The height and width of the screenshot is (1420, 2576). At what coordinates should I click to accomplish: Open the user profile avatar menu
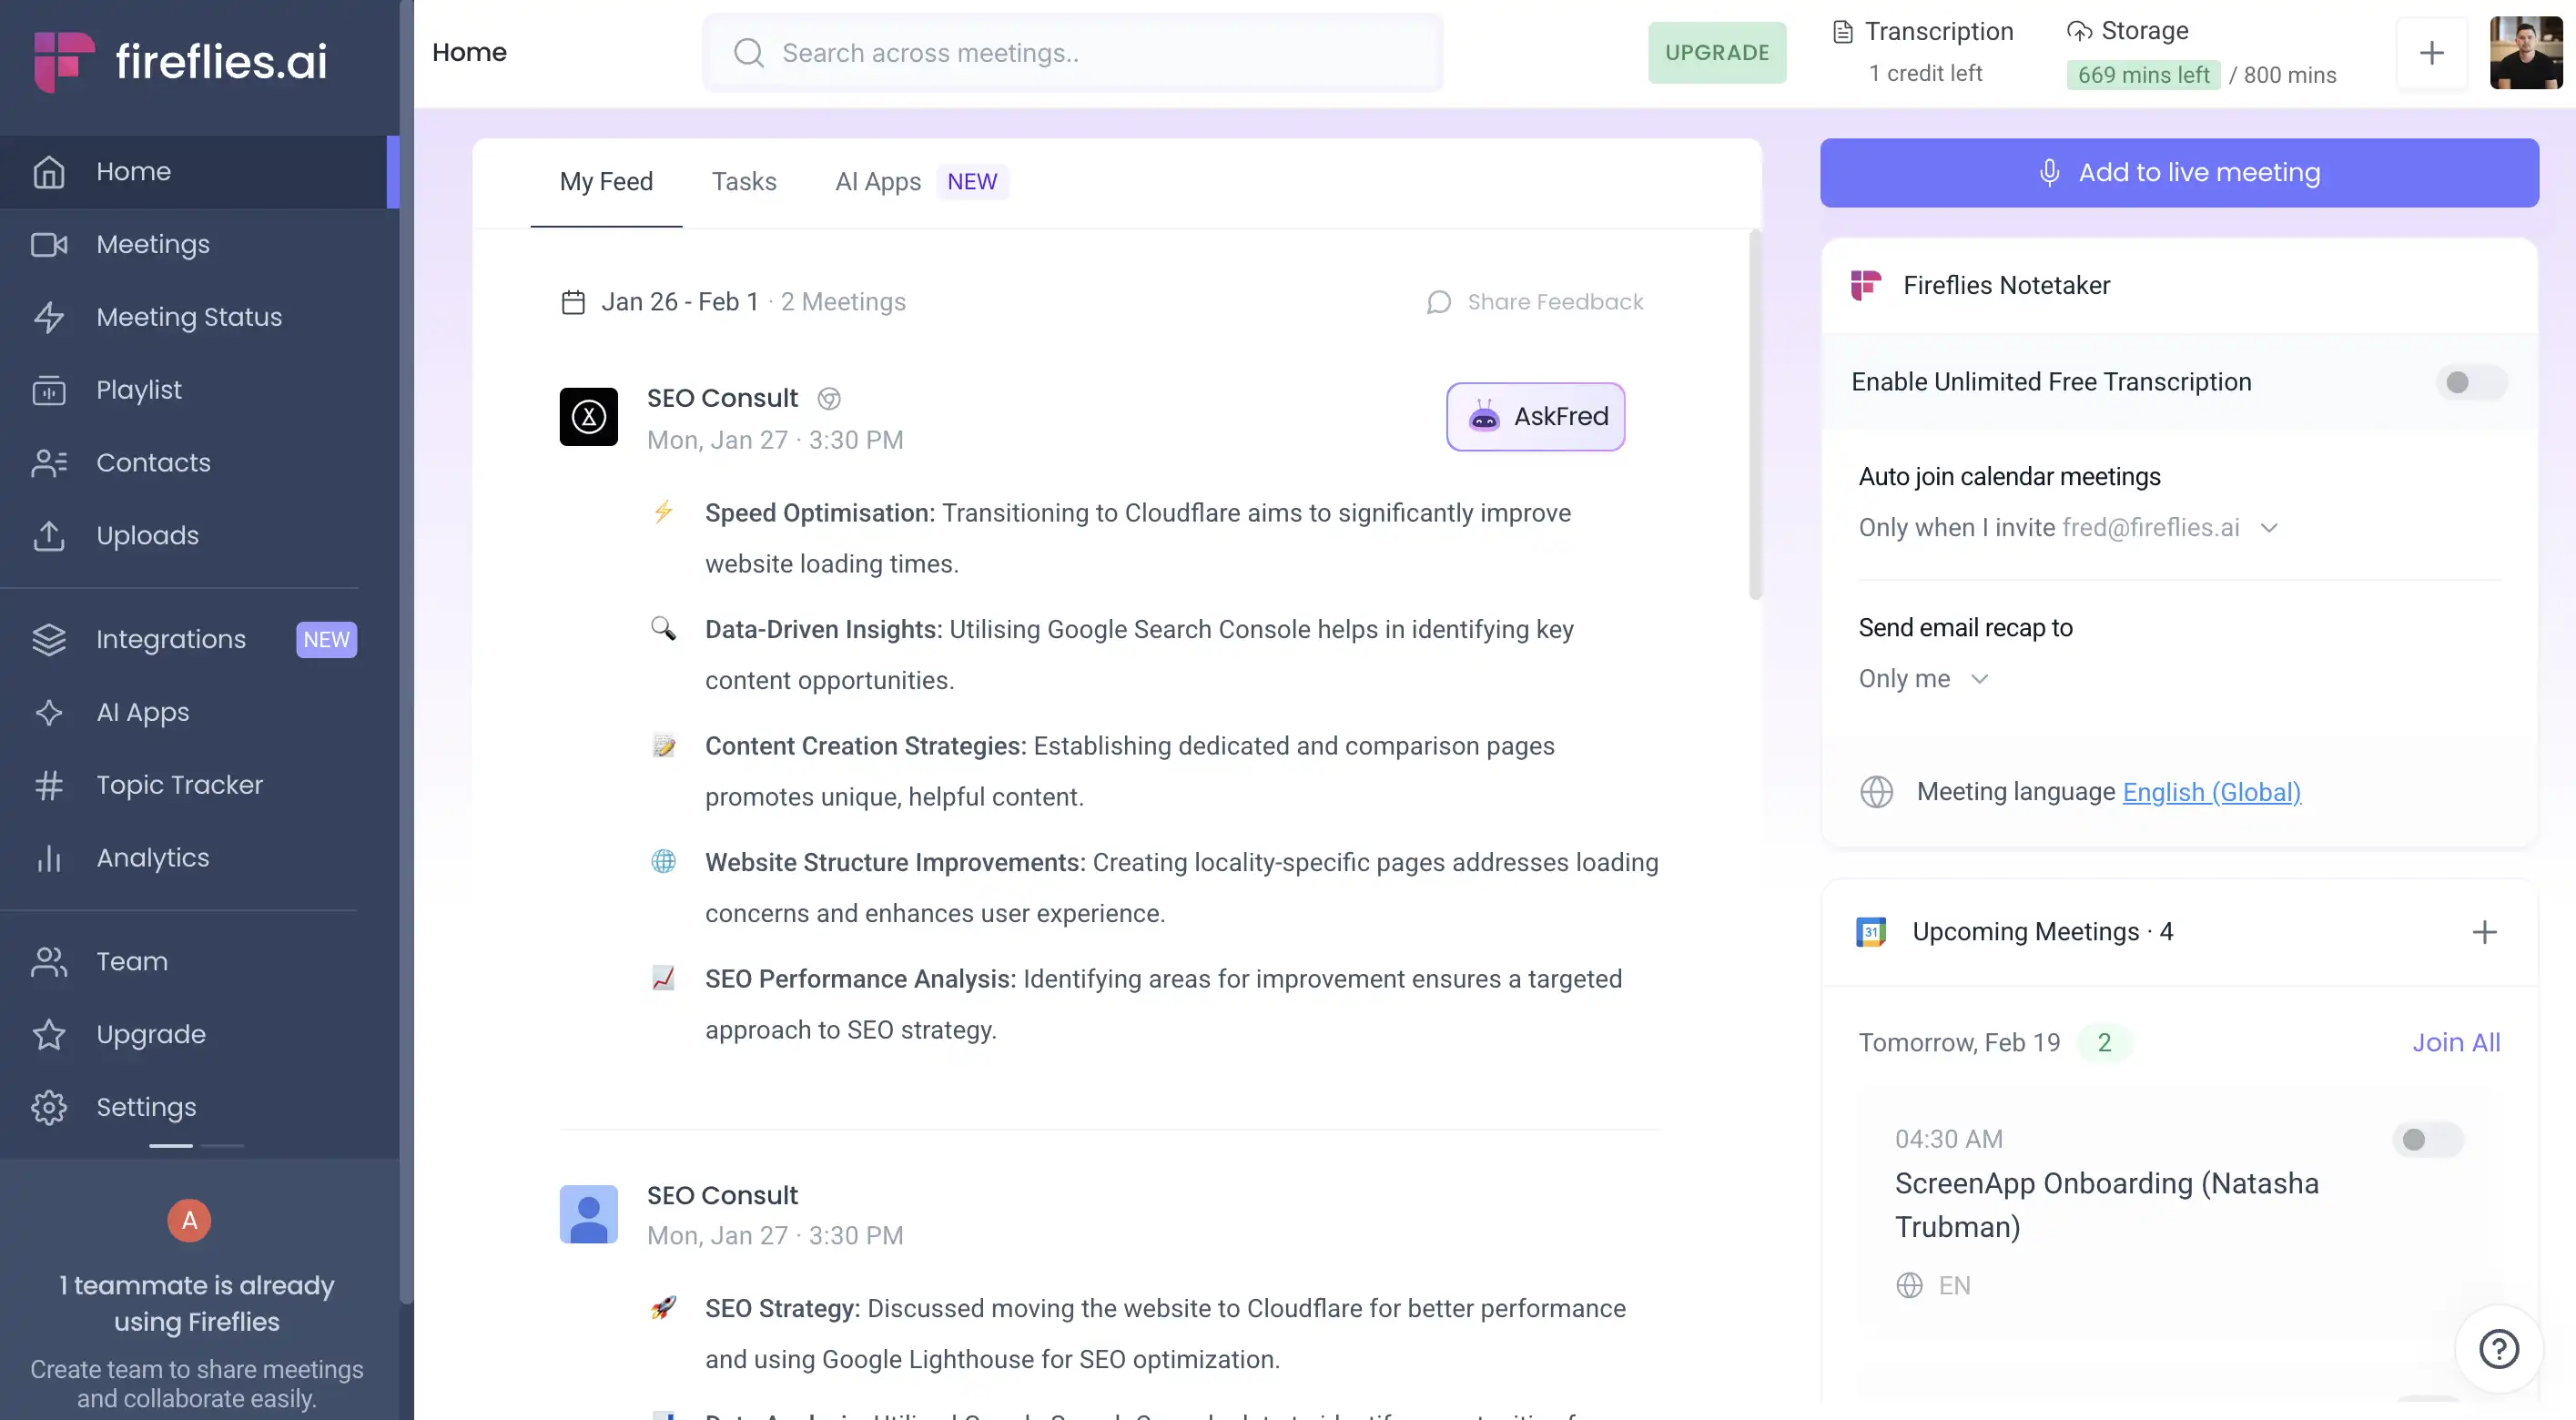click(x=2525, y=53)
